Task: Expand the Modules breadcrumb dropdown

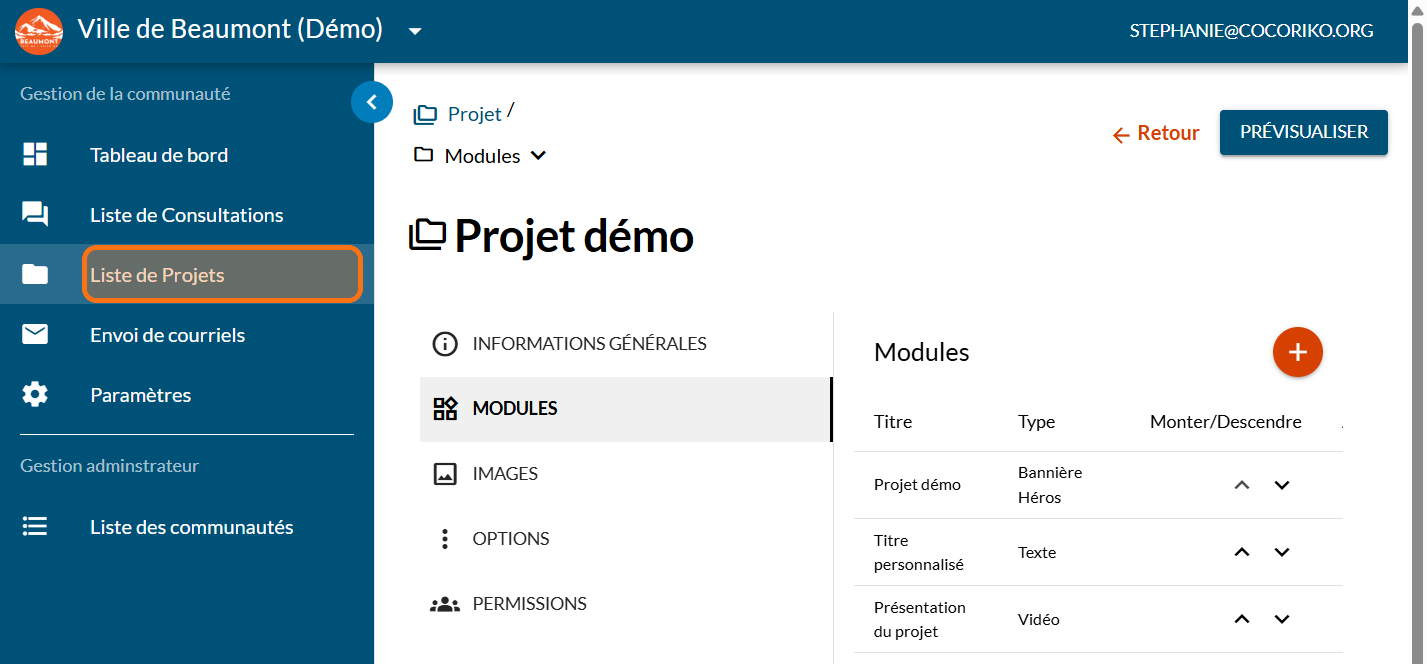Action: point(538,156)
